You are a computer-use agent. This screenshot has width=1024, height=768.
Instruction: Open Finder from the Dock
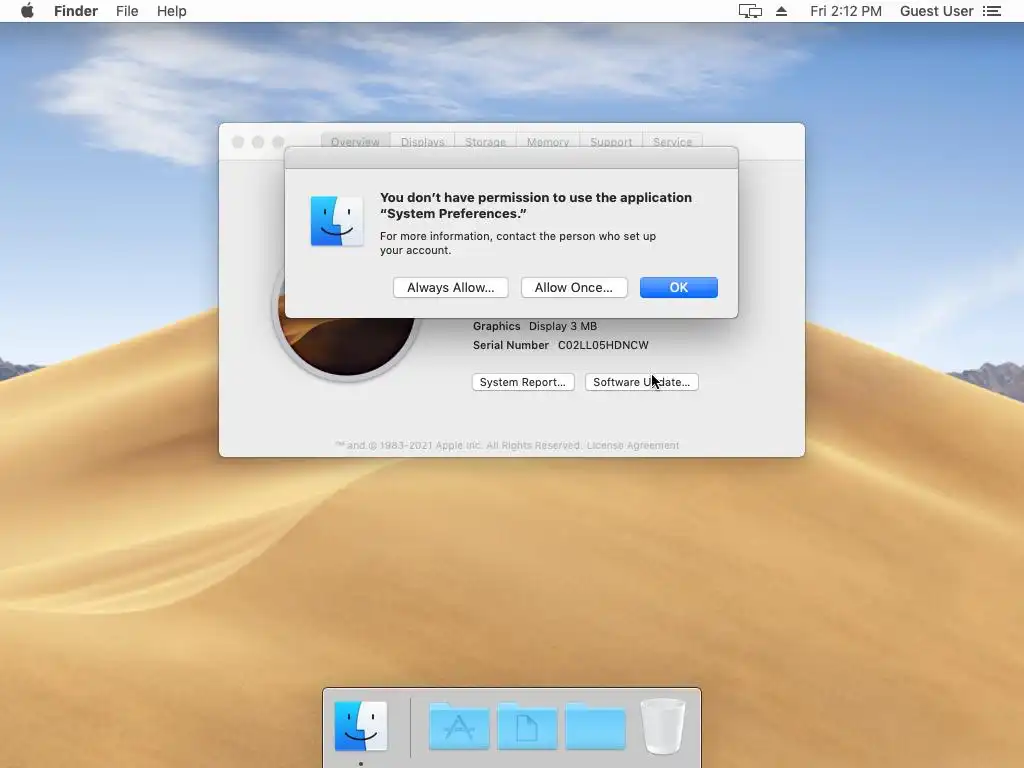click(360, 726)
